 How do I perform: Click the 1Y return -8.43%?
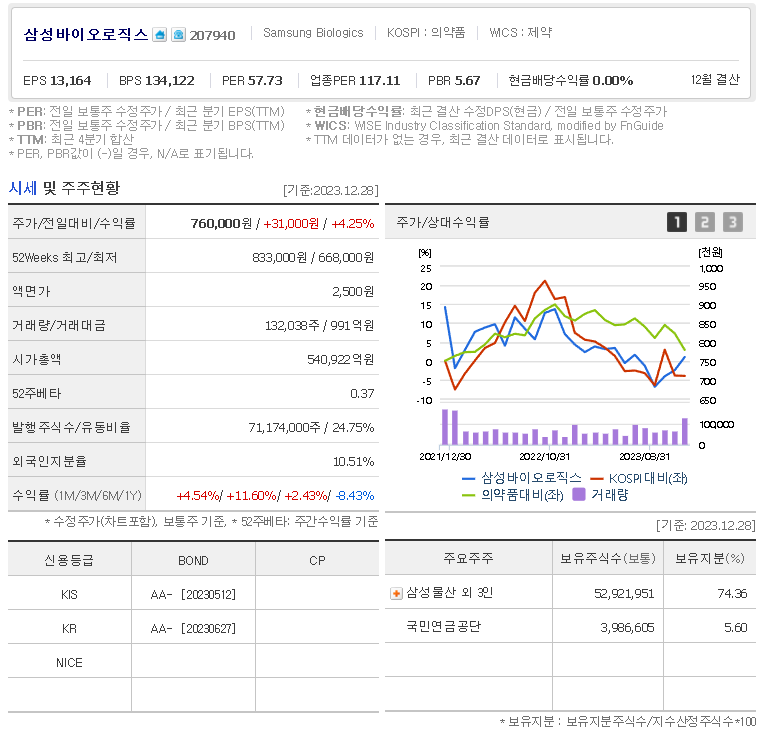tap(355, 496)
